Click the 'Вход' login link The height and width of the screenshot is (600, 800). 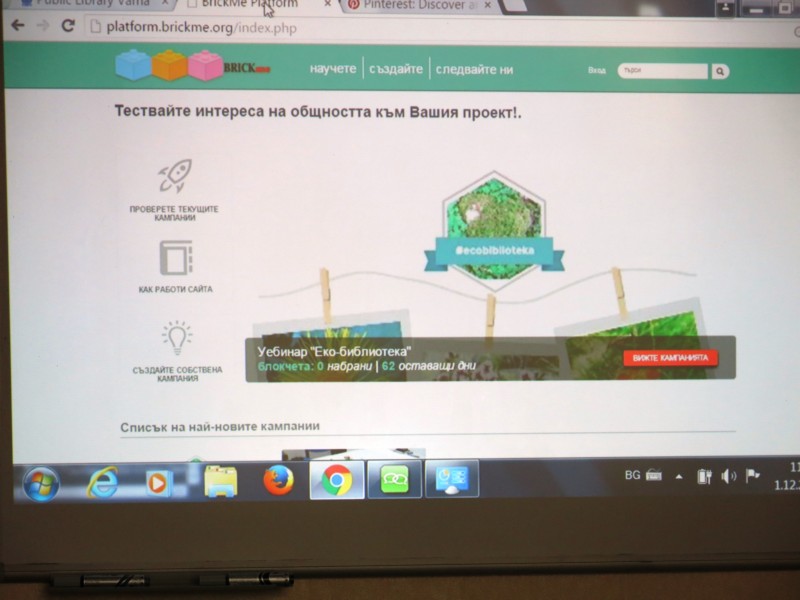[596, 72]
